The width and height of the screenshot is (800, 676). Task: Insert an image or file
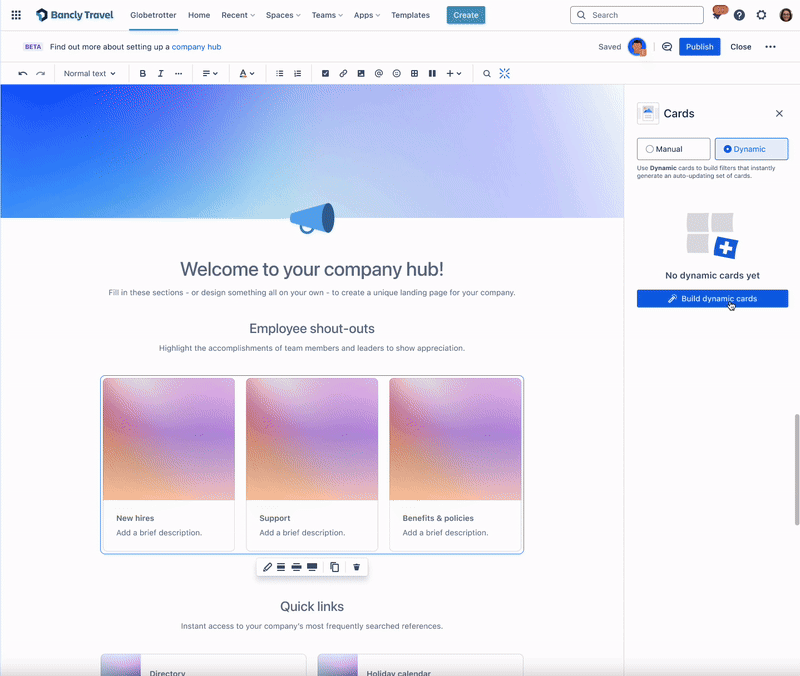click(x=361, y=73)
